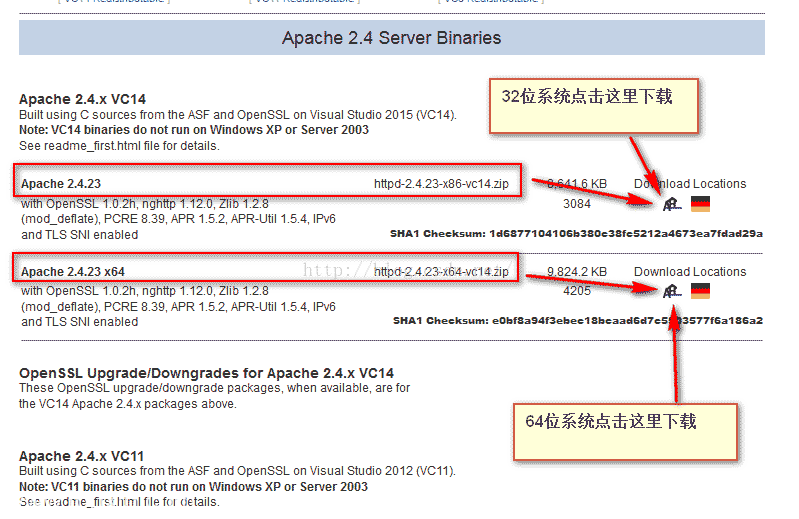Click the Apache Lounge download icon for 2.4.23 x86

pos(672,204)
